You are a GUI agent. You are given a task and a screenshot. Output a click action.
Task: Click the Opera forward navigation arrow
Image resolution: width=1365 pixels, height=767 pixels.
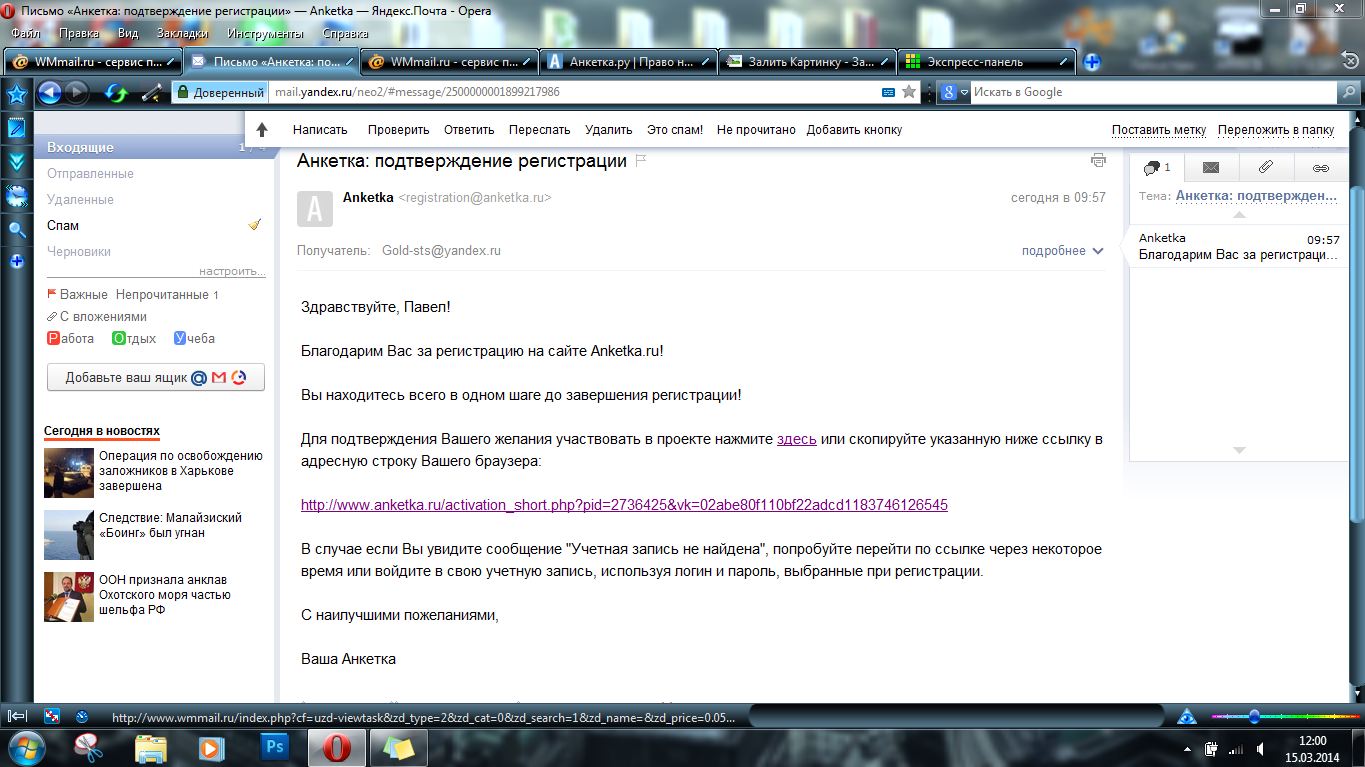pos(76,93)
